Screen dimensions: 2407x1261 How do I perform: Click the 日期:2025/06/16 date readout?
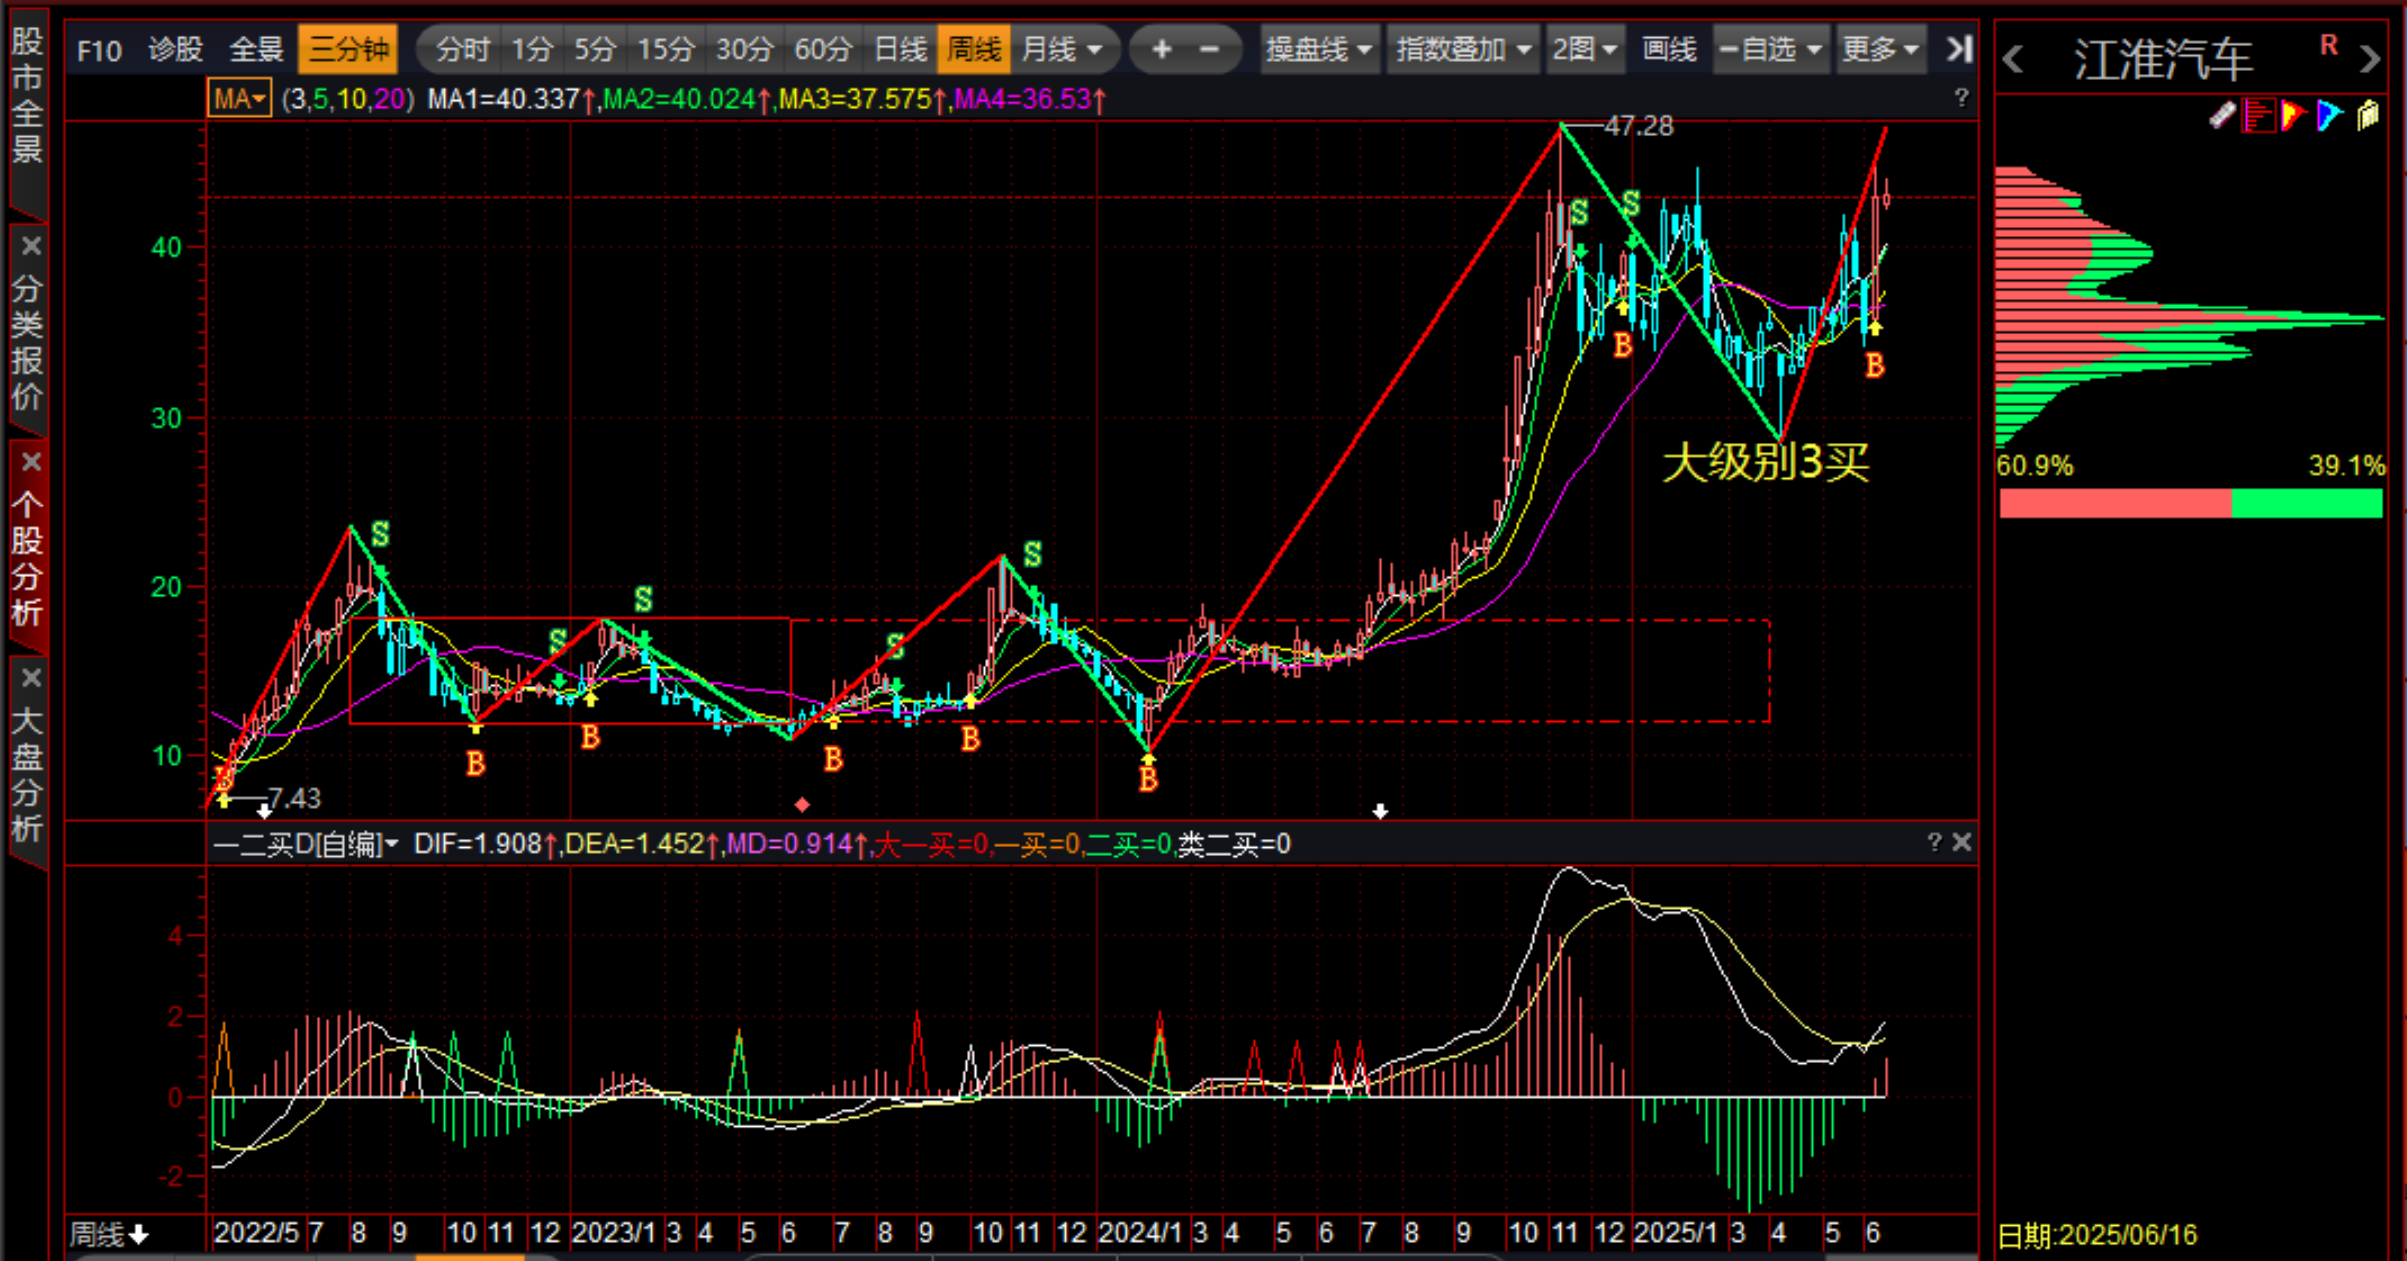tap(2097, 1235)
